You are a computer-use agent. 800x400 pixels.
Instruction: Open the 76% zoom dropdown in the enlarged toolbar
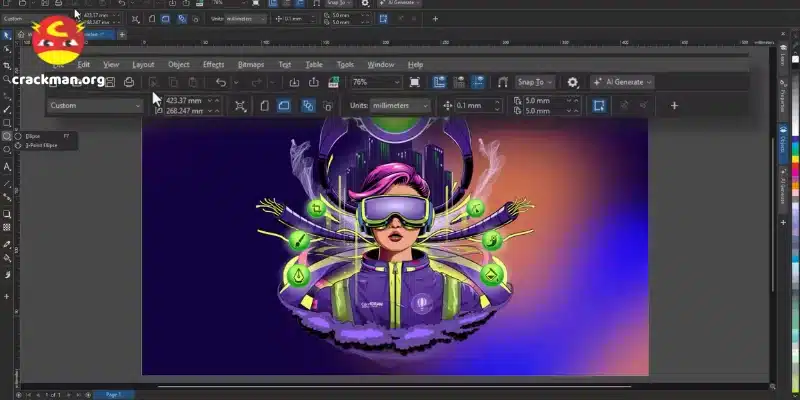pyautogui.click(x=377, y=82)
